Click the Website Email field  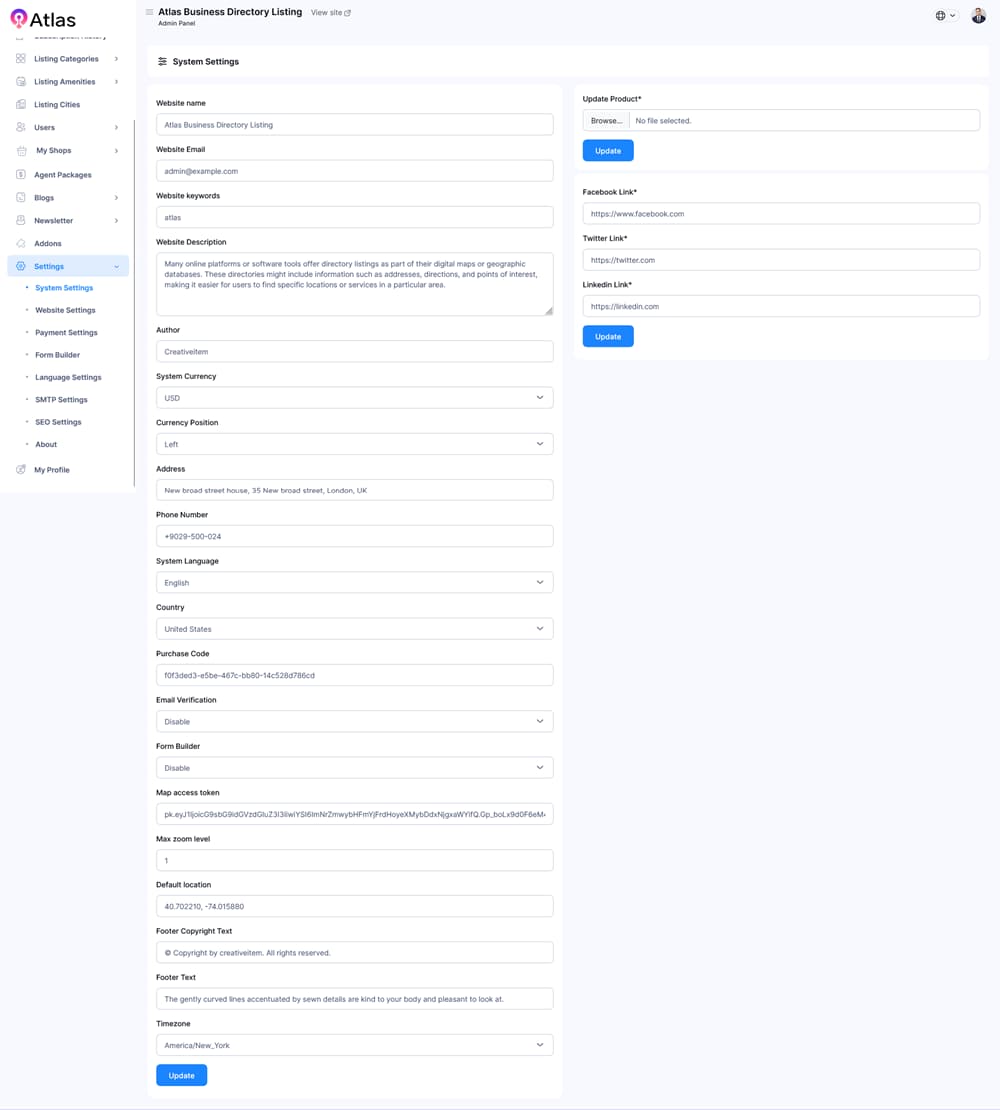point(355,171)
